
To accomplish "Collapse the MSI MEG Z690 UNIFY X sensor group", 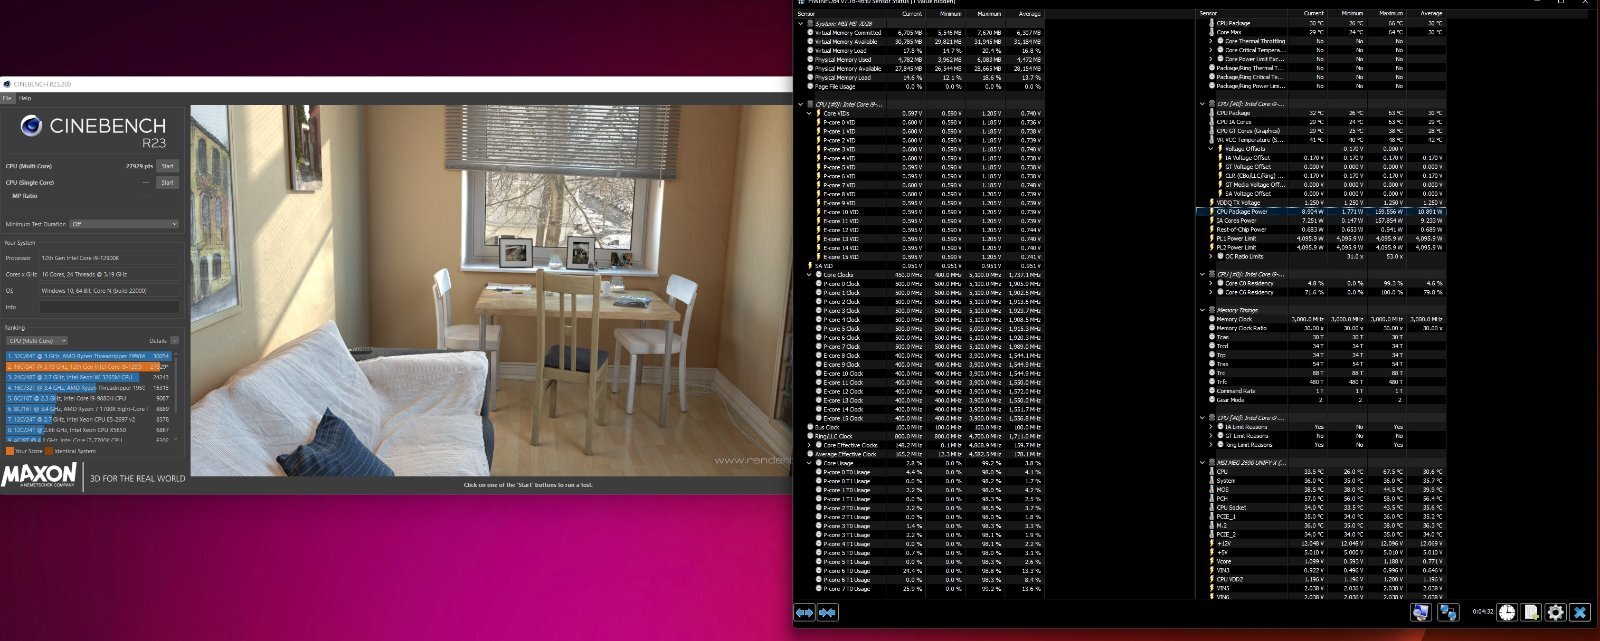I will pos(1202,463).
